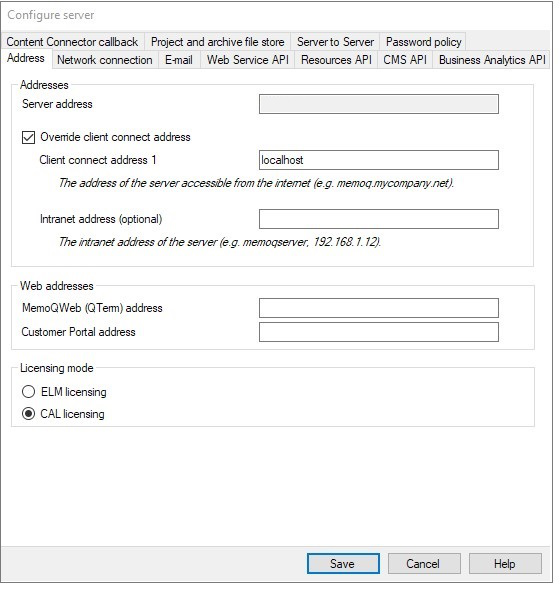Select the Address tab

[26, 59]
